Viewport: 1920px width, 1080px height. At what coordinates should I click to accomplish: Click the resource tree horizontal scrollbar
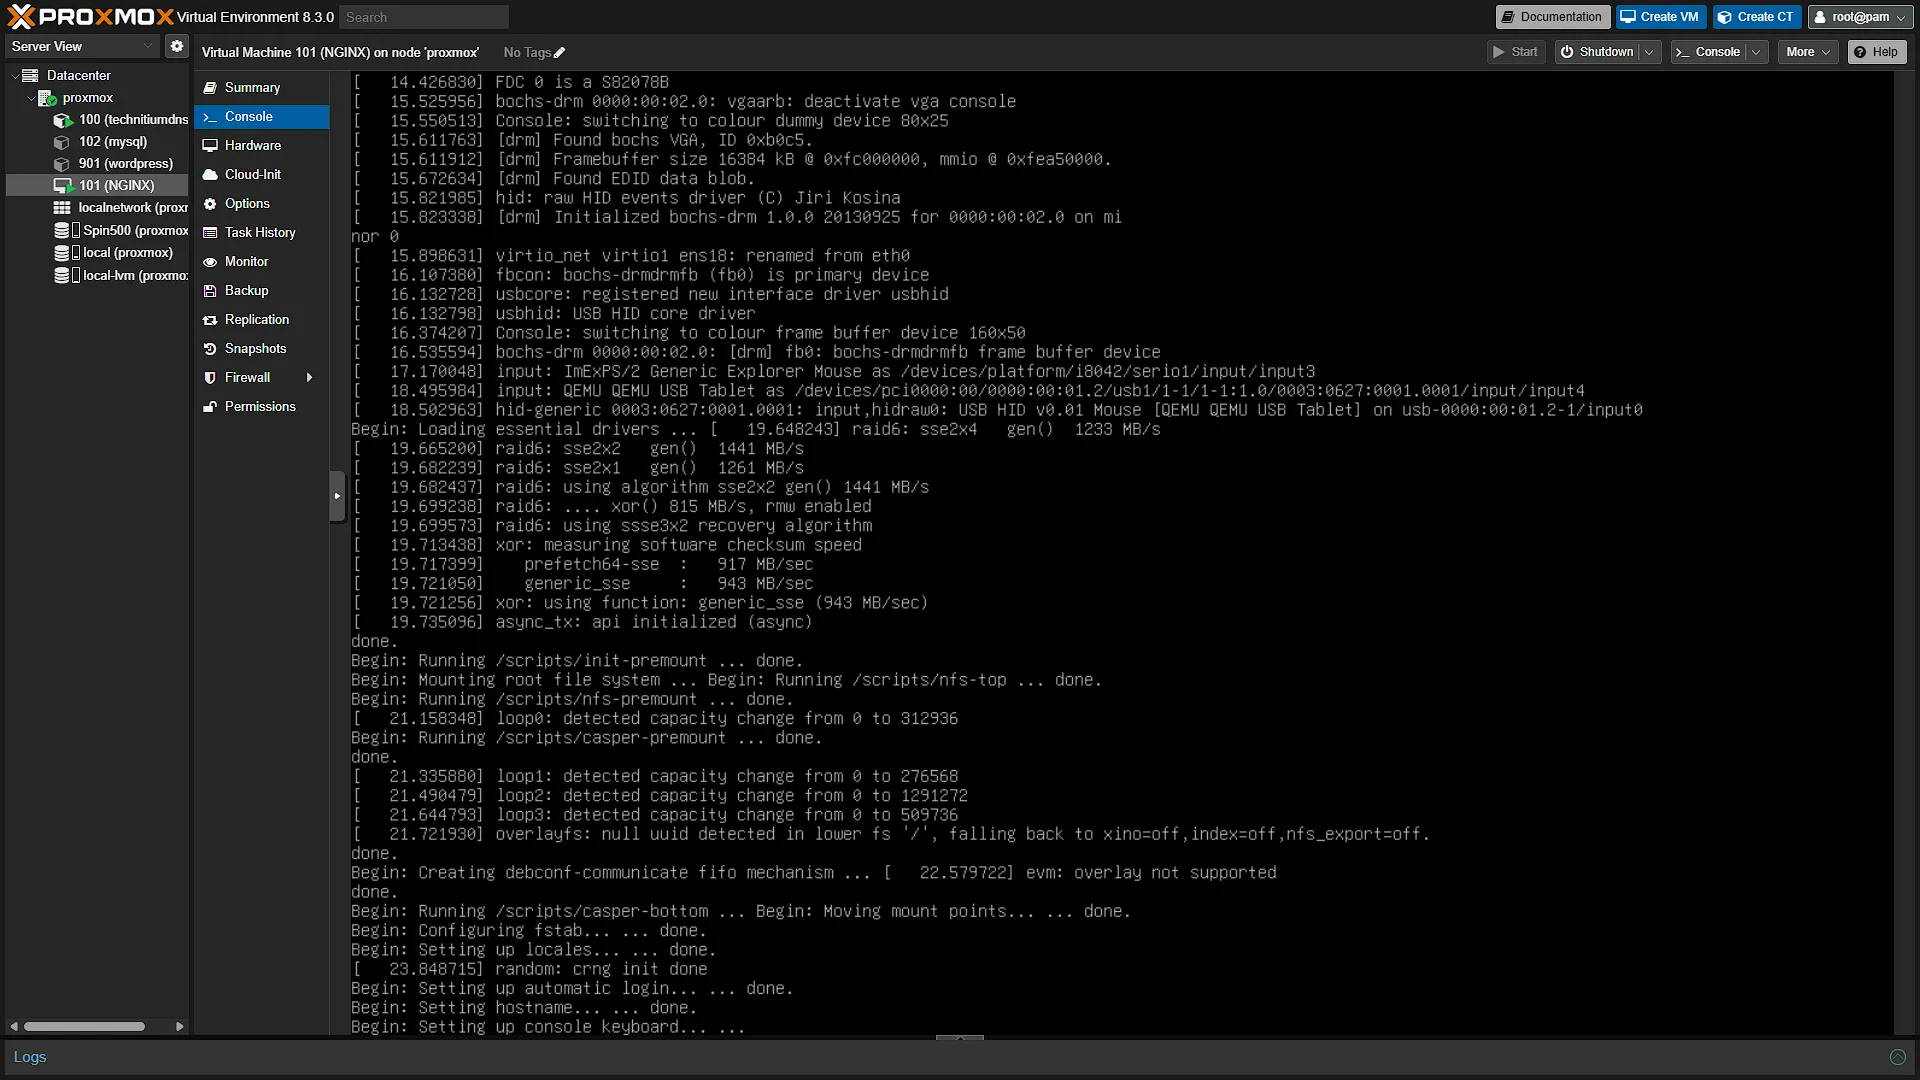85,1027
